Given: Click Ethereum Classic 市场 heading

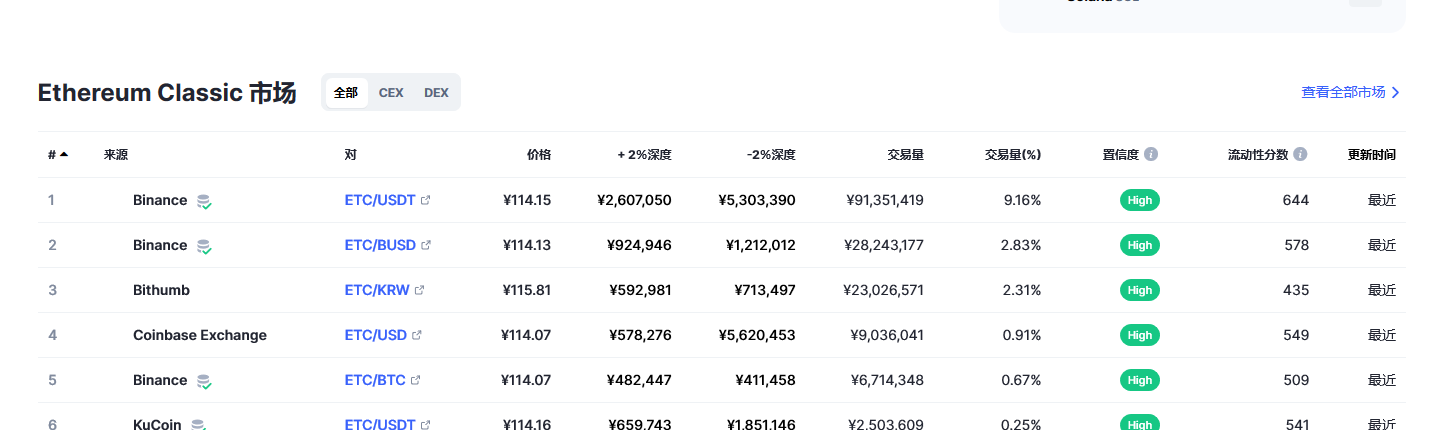Looking at the screenshot, I should [167, 93].
